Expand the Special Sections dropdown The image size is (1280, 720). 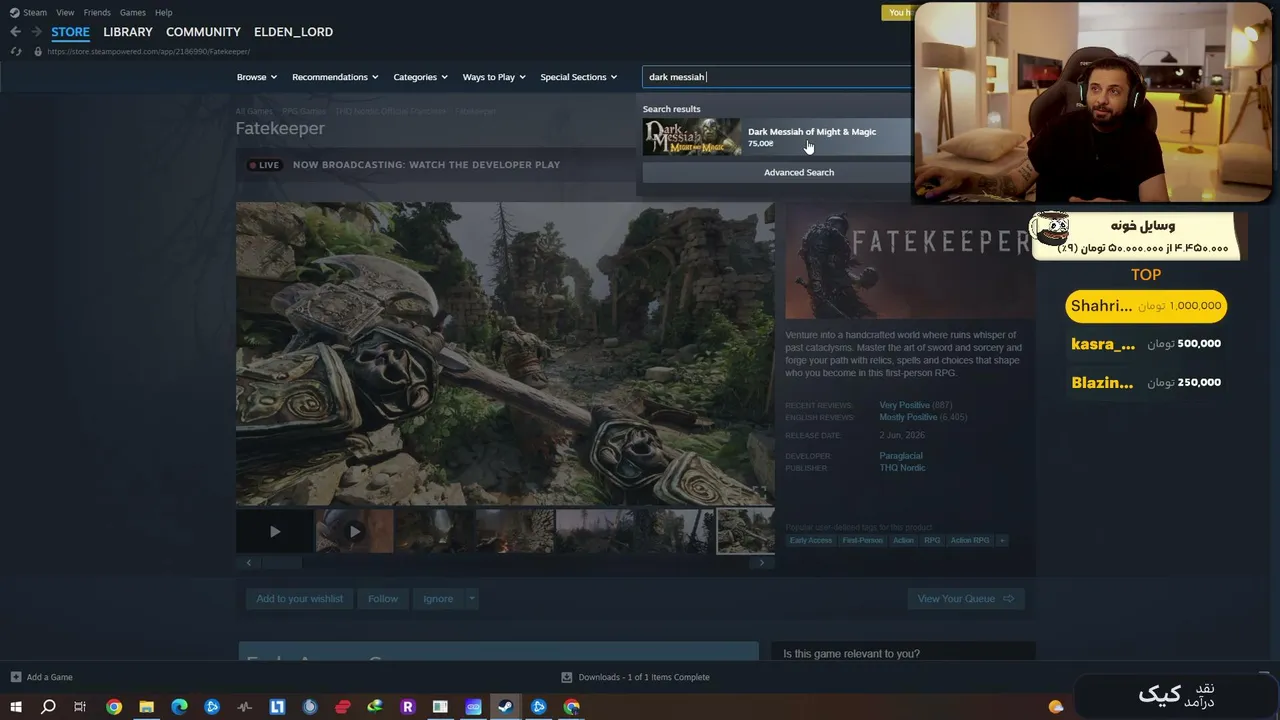(x=579, y=77)
